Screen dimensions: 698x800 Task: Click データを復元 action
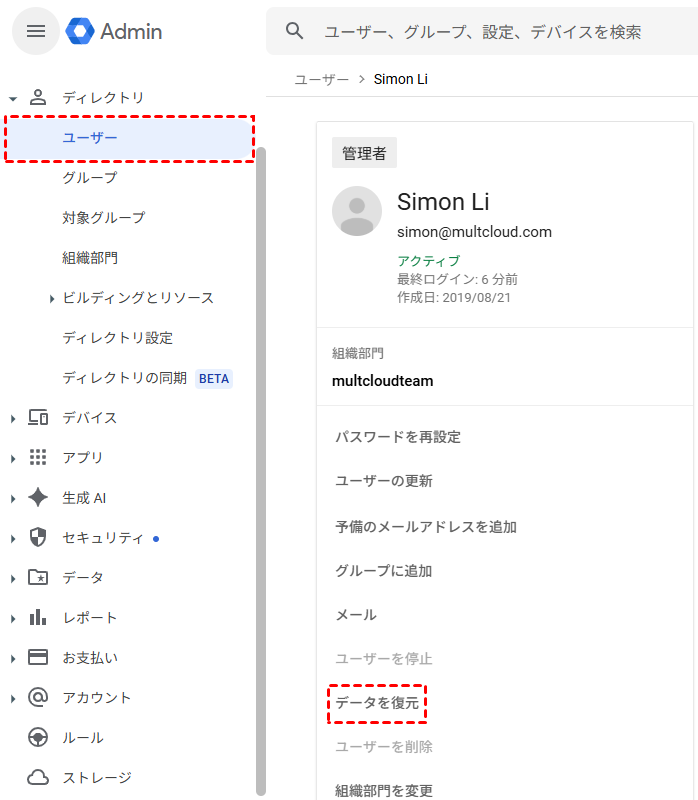click(x=377, y=703)
